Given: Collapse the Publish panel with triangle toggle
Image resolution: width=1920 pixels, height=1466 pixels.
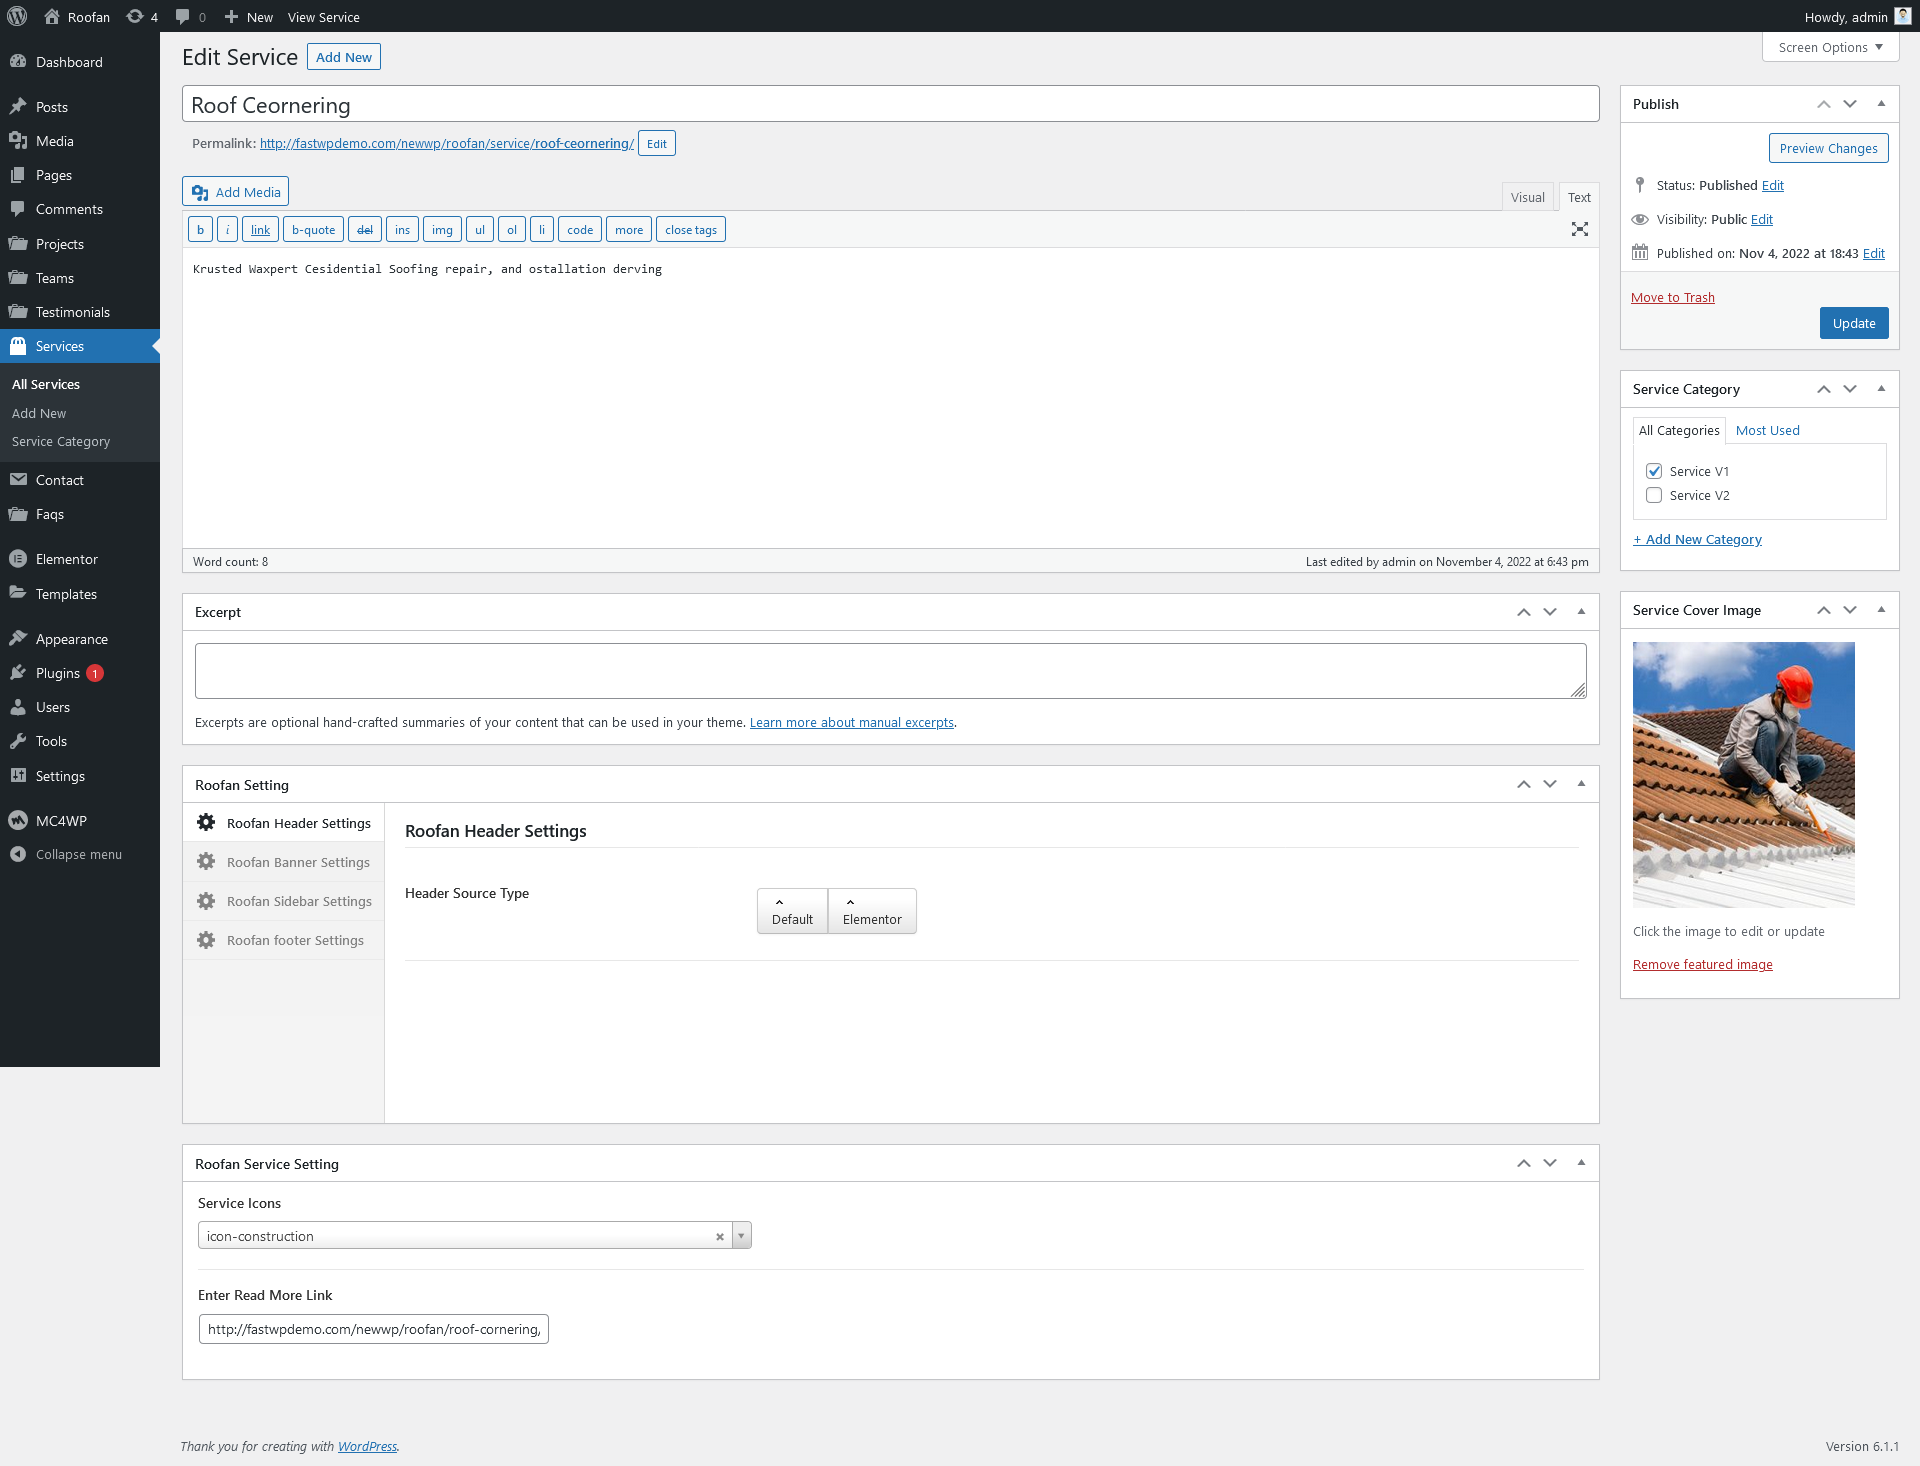Looking at the screenshot, I should pos(1881,104).
